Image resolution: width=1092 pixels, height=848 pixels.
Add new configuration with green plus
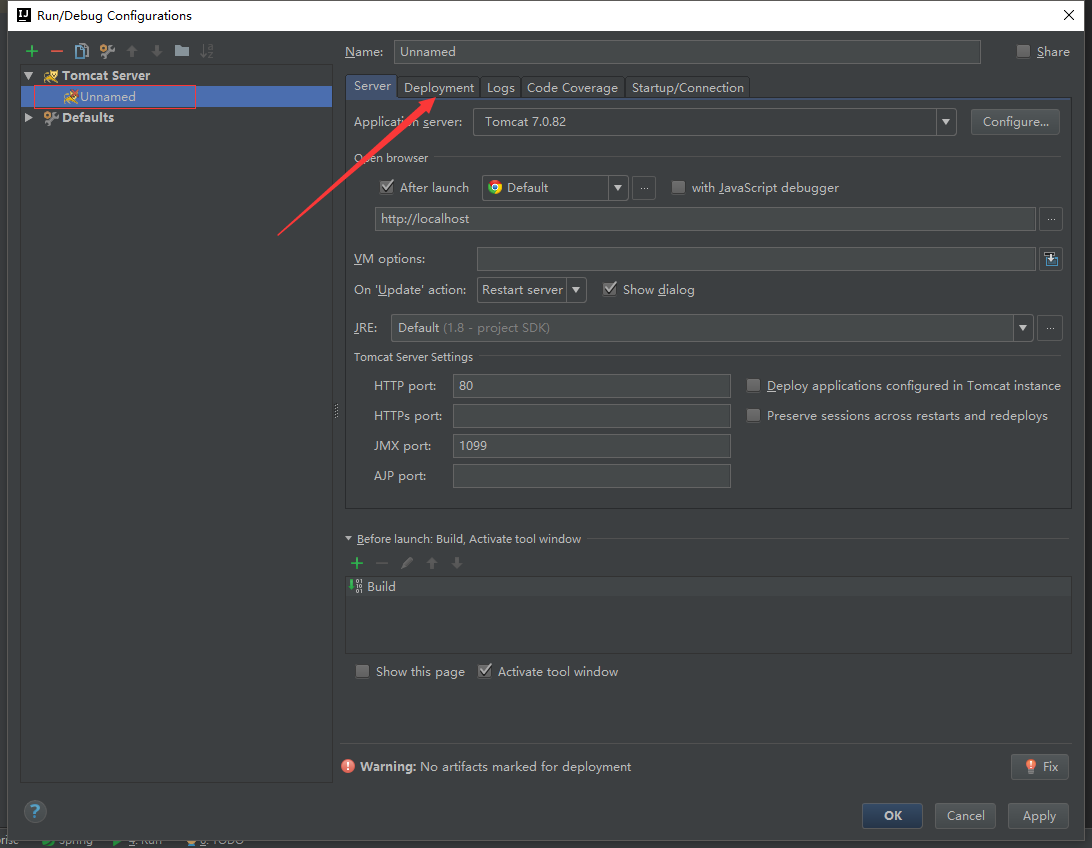point(31,51)
